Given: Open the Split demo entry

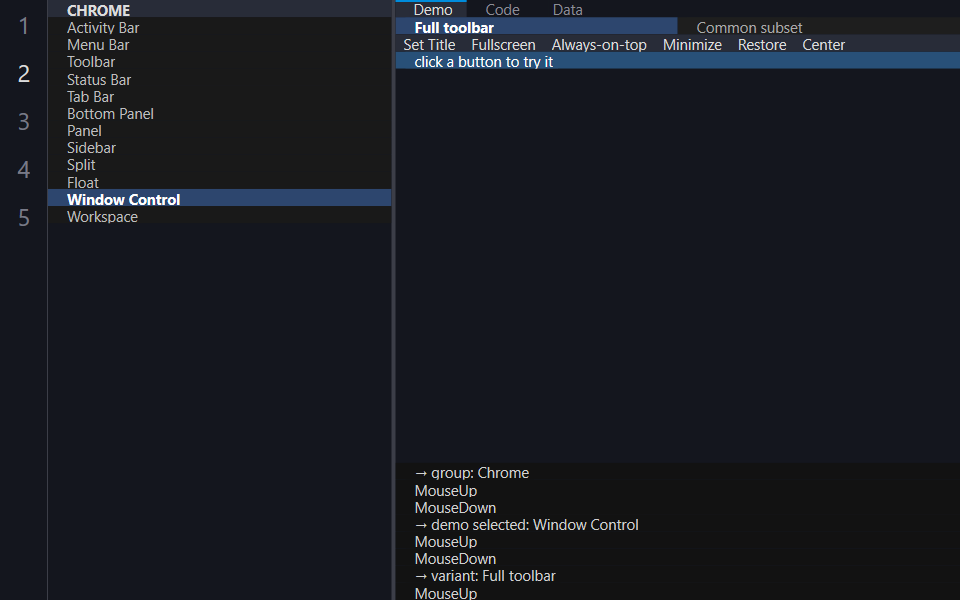Looking at the screenshot, I should click(x=219, y=165).
